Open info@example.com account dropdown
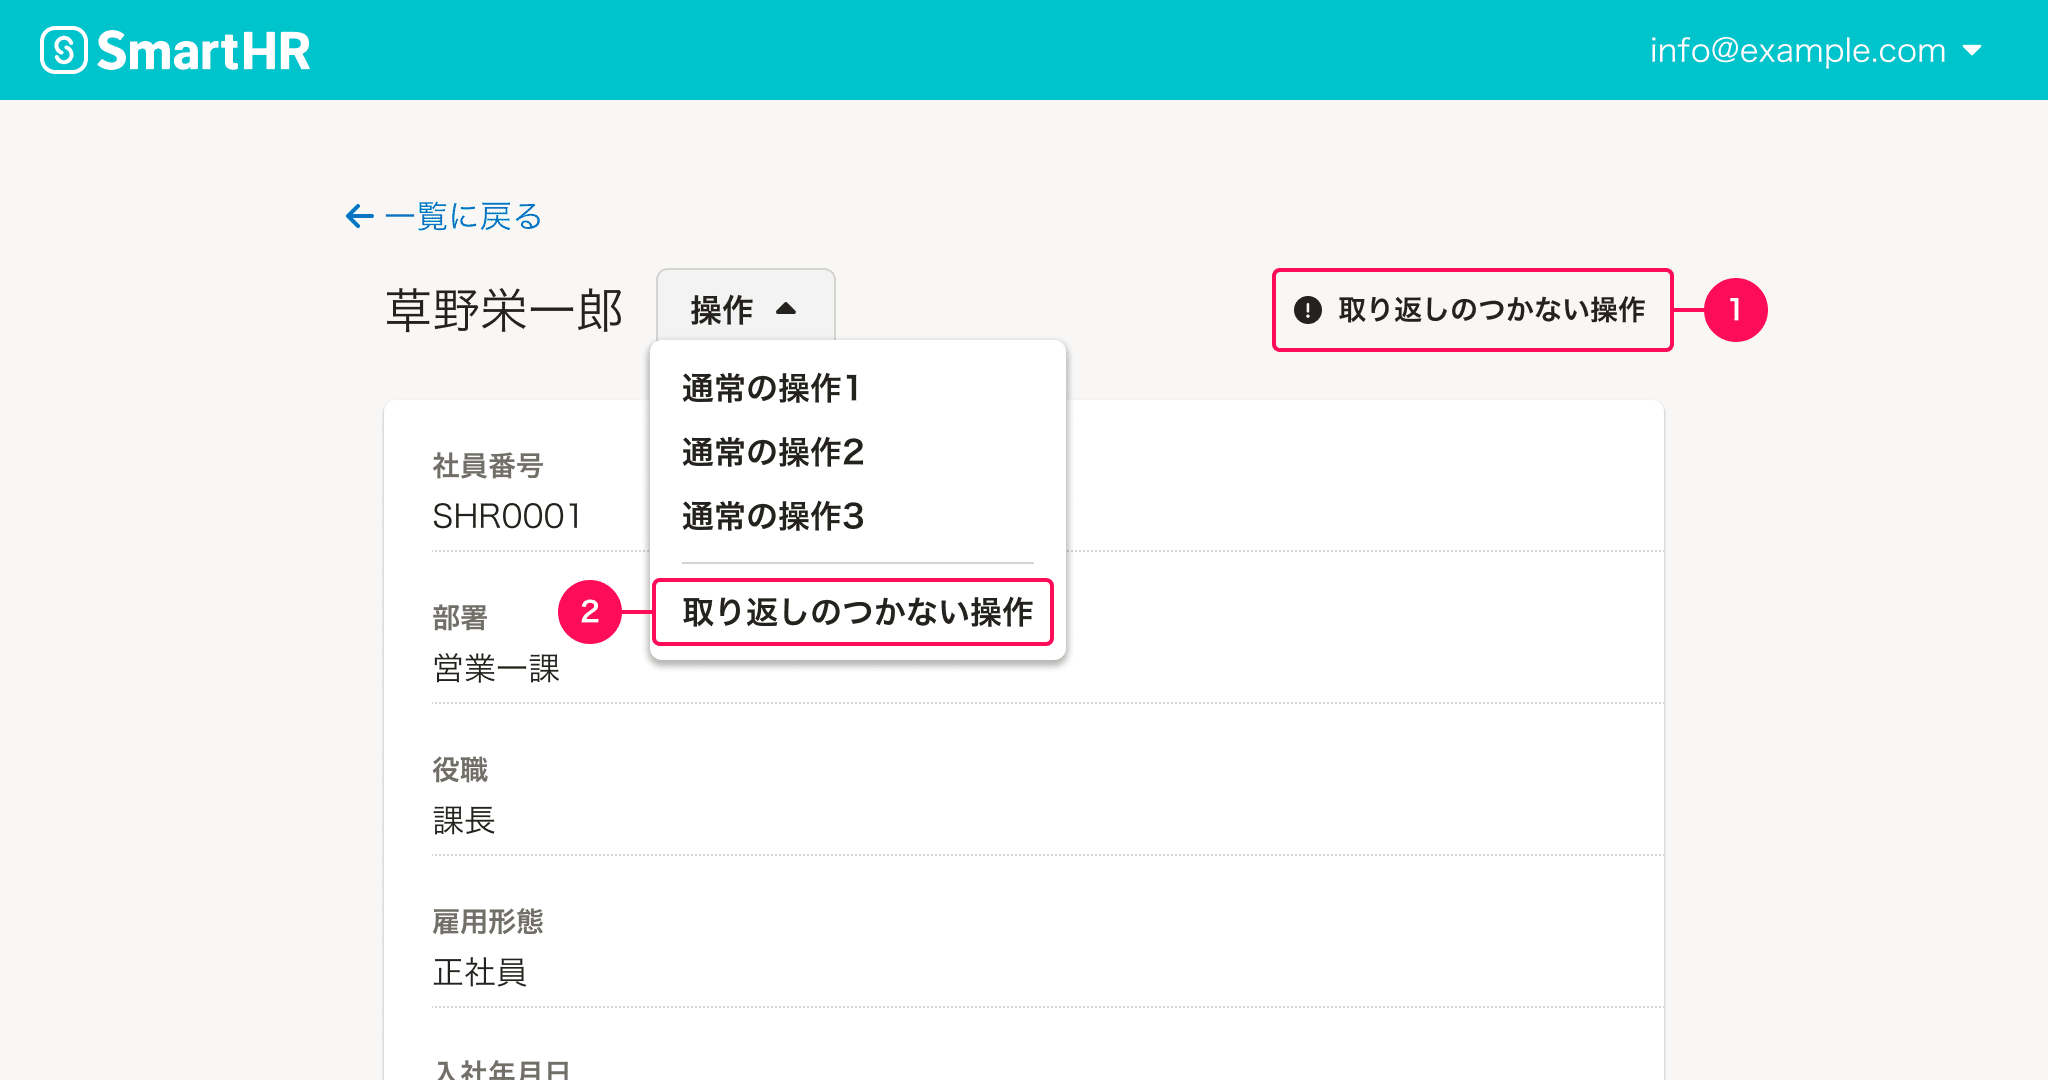2048x1080 pixels. 1797,50
